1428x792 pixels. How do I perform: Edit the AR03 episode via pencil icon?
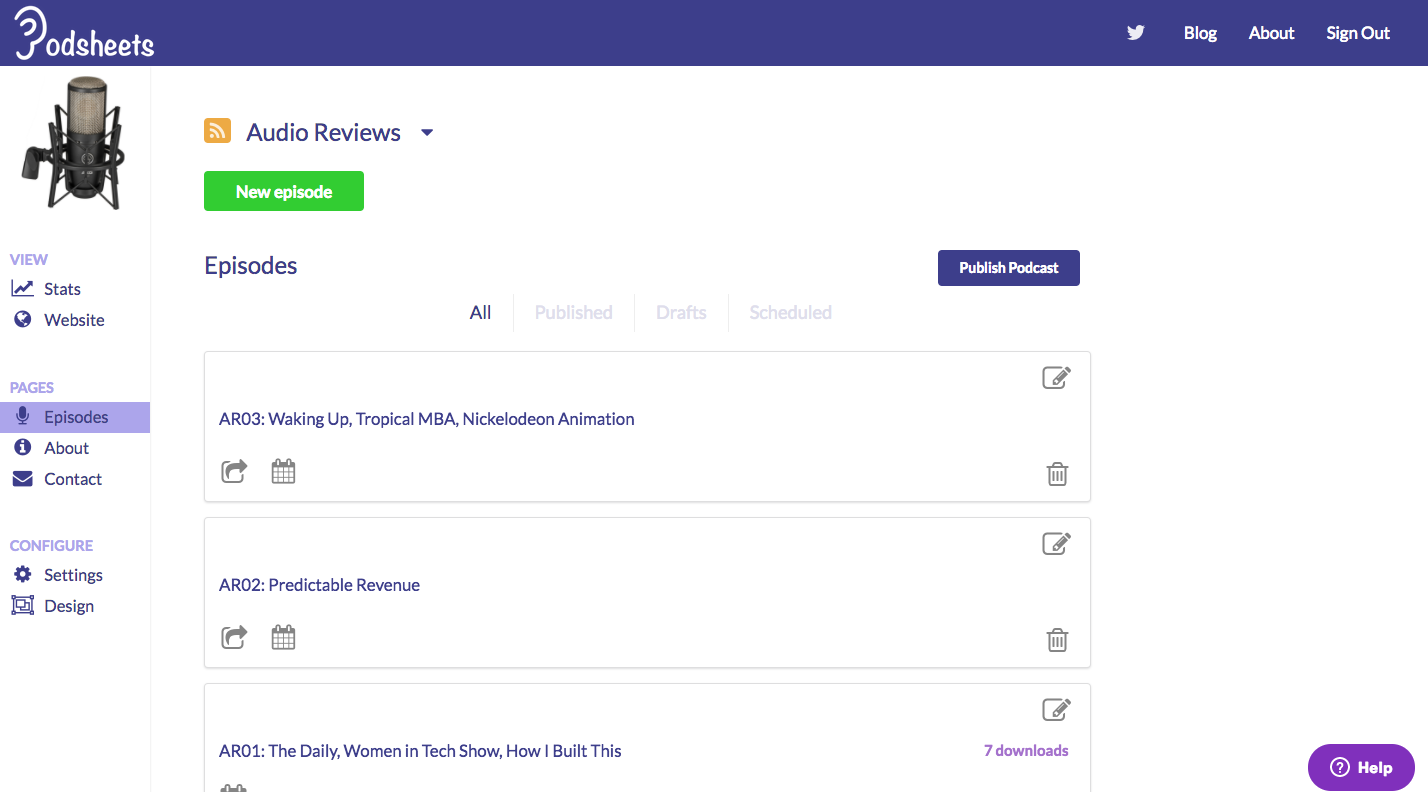pos(1056,377)
